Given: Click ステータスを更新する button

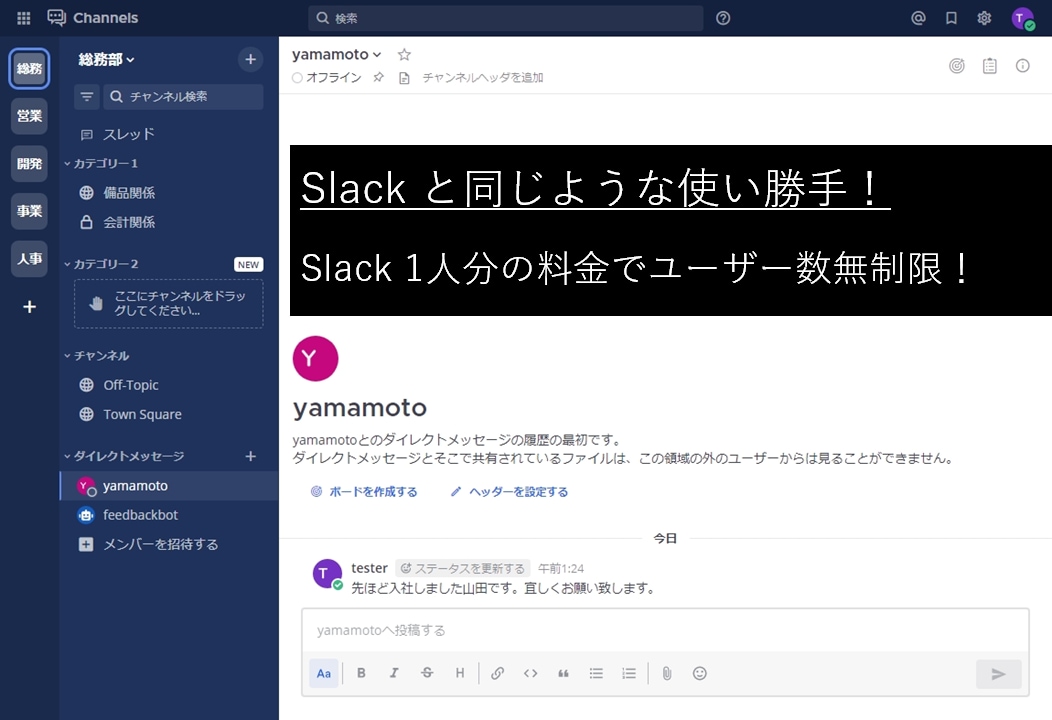Looking at the screenshot, I should 462,568.
